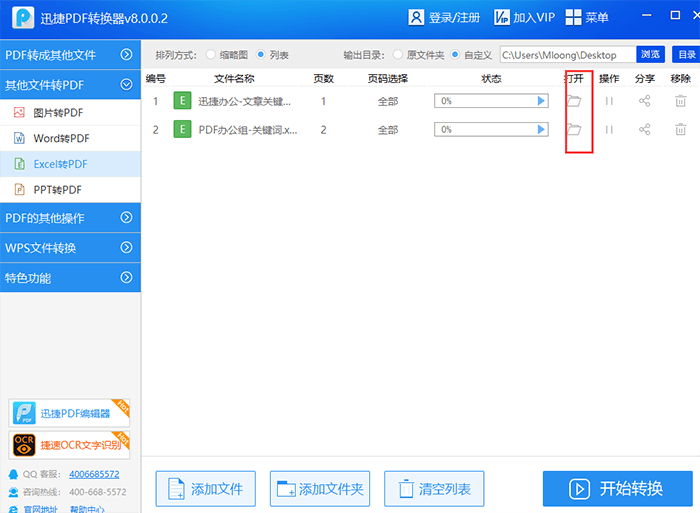
Task: Start row 2 conversion play arrow
Action: [541, 129]
